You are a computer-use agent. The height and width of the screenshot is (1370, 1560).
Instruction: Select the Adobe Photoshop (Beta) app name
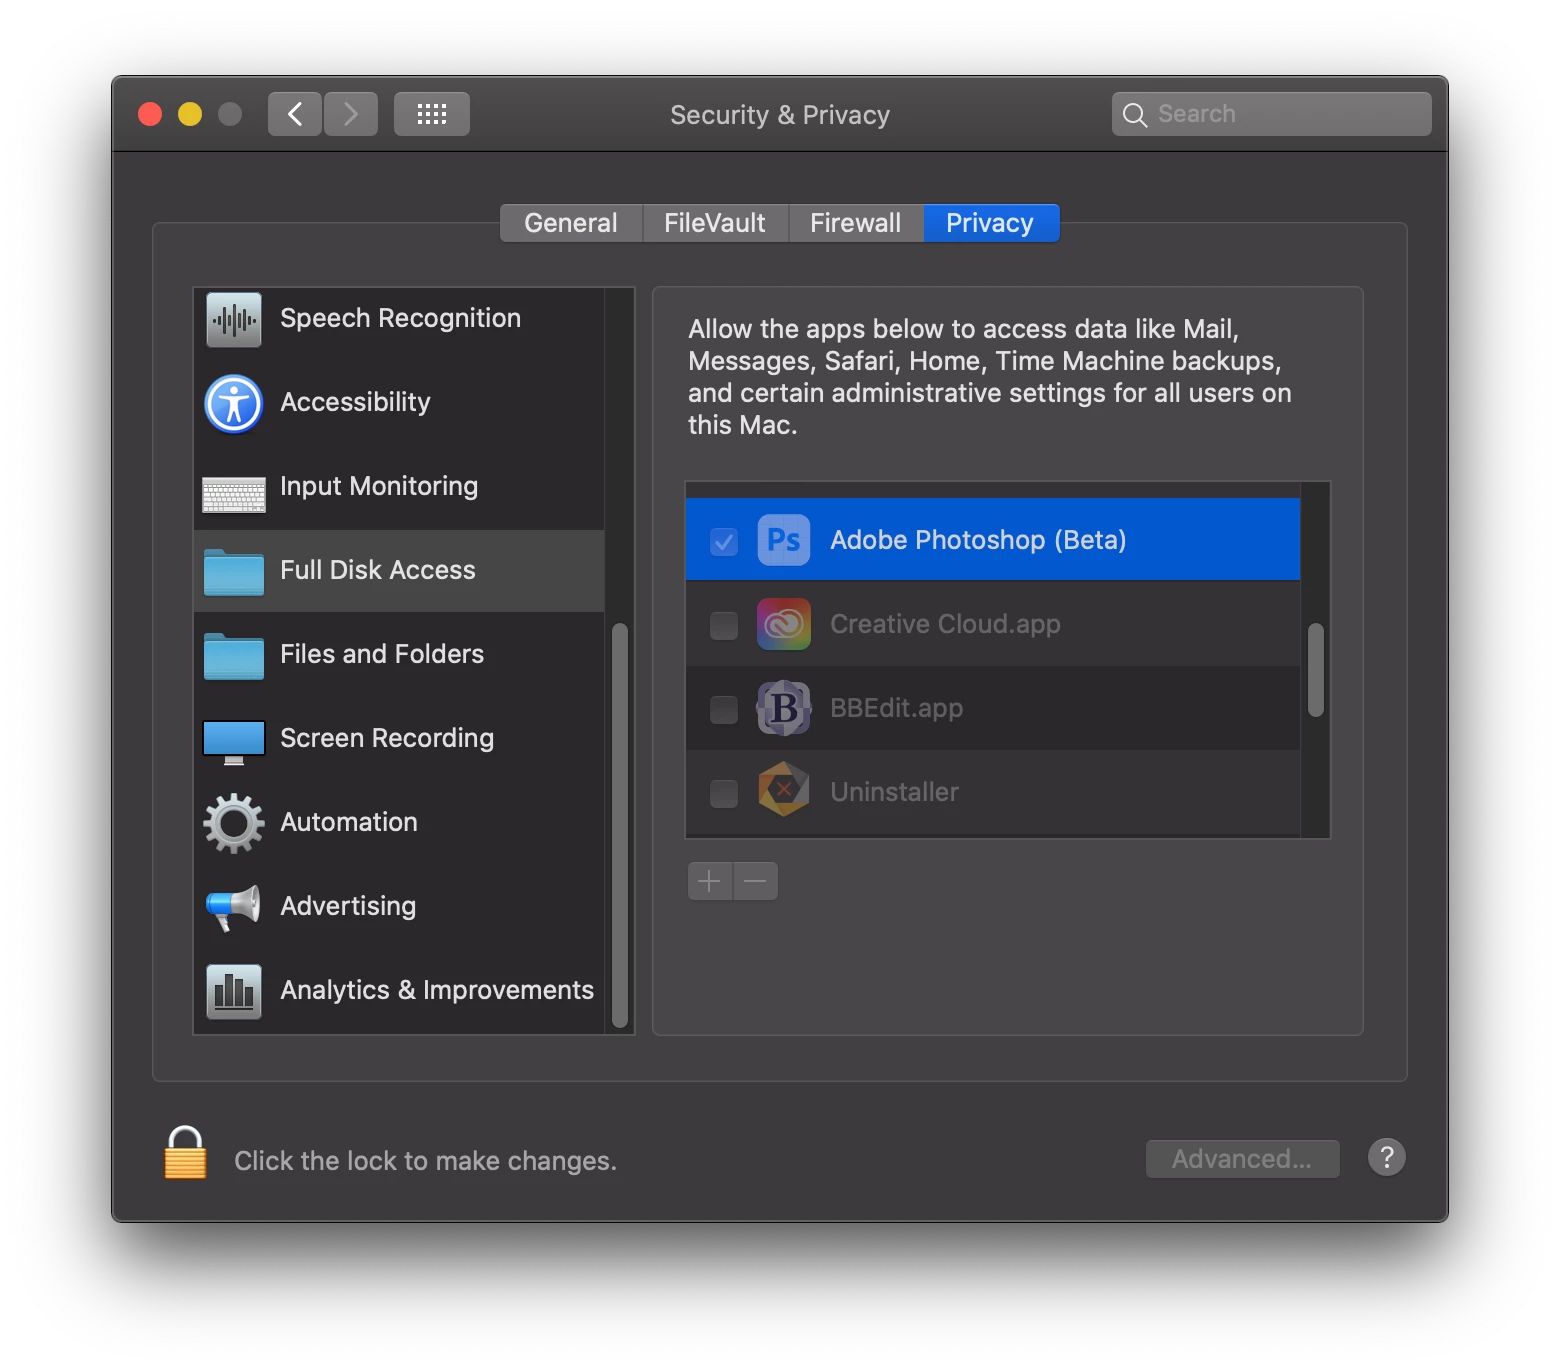tap(978, 540)
